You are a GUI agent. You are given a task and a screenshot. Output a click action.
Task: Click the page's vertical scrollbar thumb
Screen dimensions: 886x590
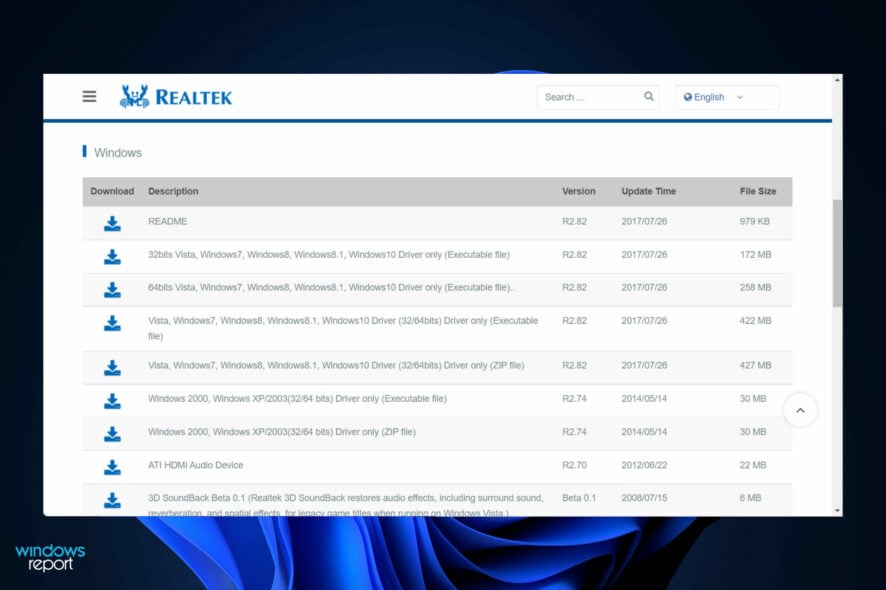(x=837, y=252)
